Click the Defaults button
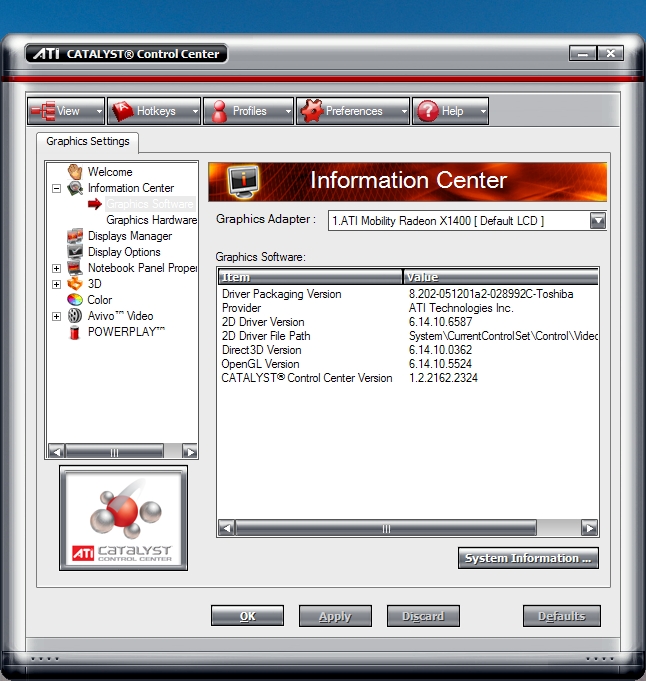Viewport: 646px width, 681px height. tap(562, 616)
